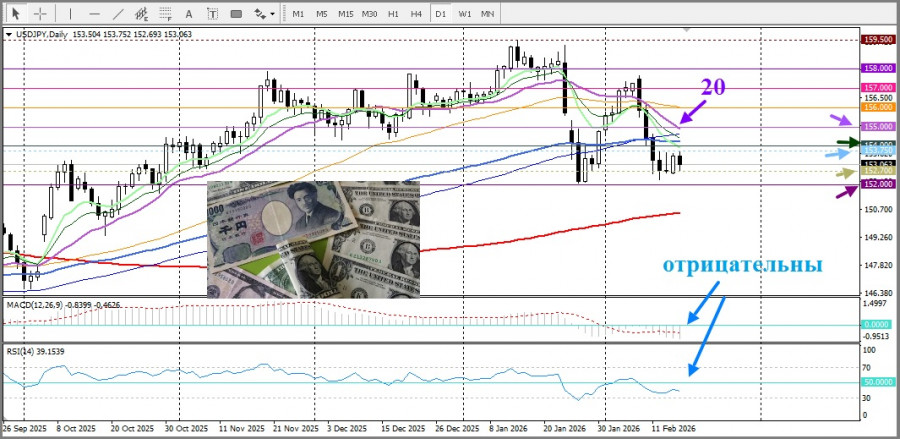Select the vertical line drawing tool
The image size is (900, 439).
click(71, 13)
